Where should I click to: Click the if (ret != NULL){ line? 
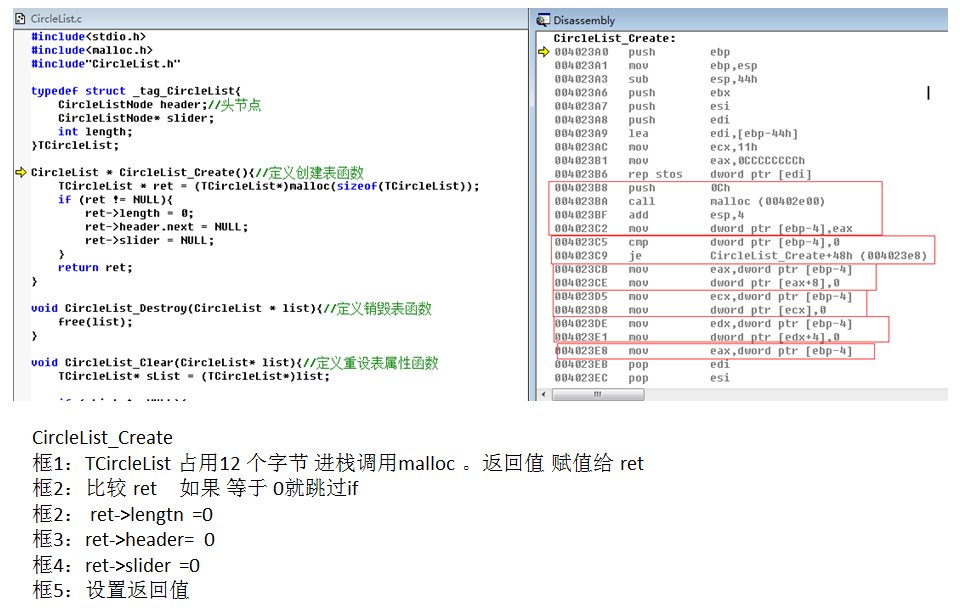[115, 200]
